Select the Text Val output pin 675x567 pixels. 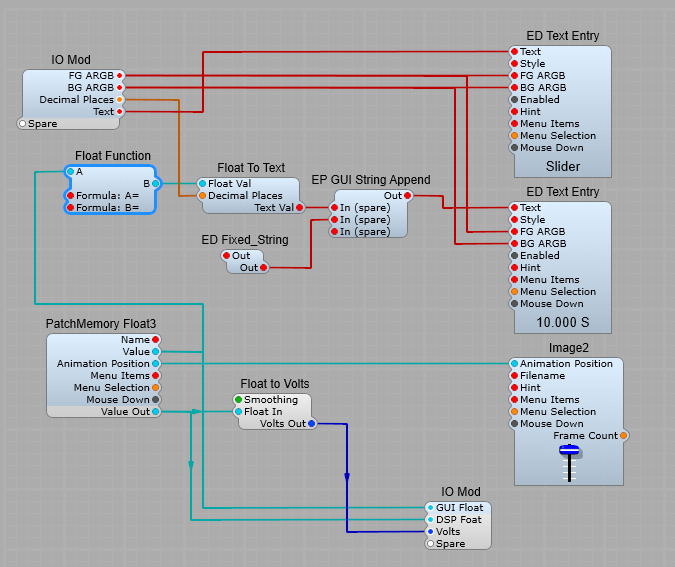tap(299, 208)
